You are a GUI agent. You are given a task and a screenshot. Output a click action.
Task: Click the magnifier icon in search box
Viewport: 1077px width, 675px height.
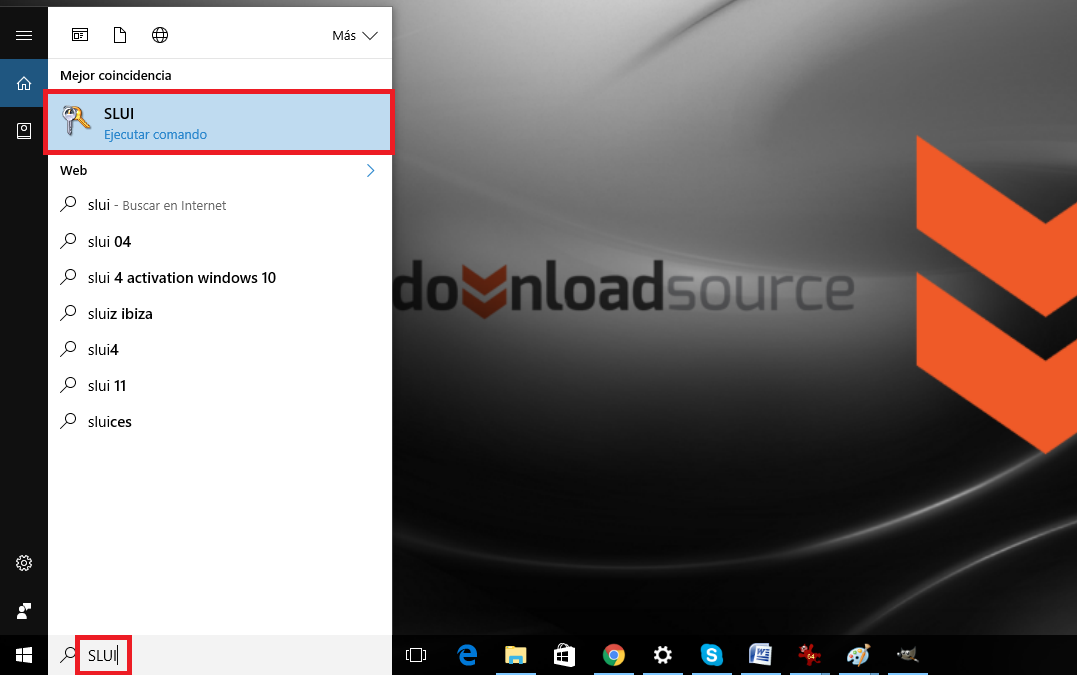(67, 655)
